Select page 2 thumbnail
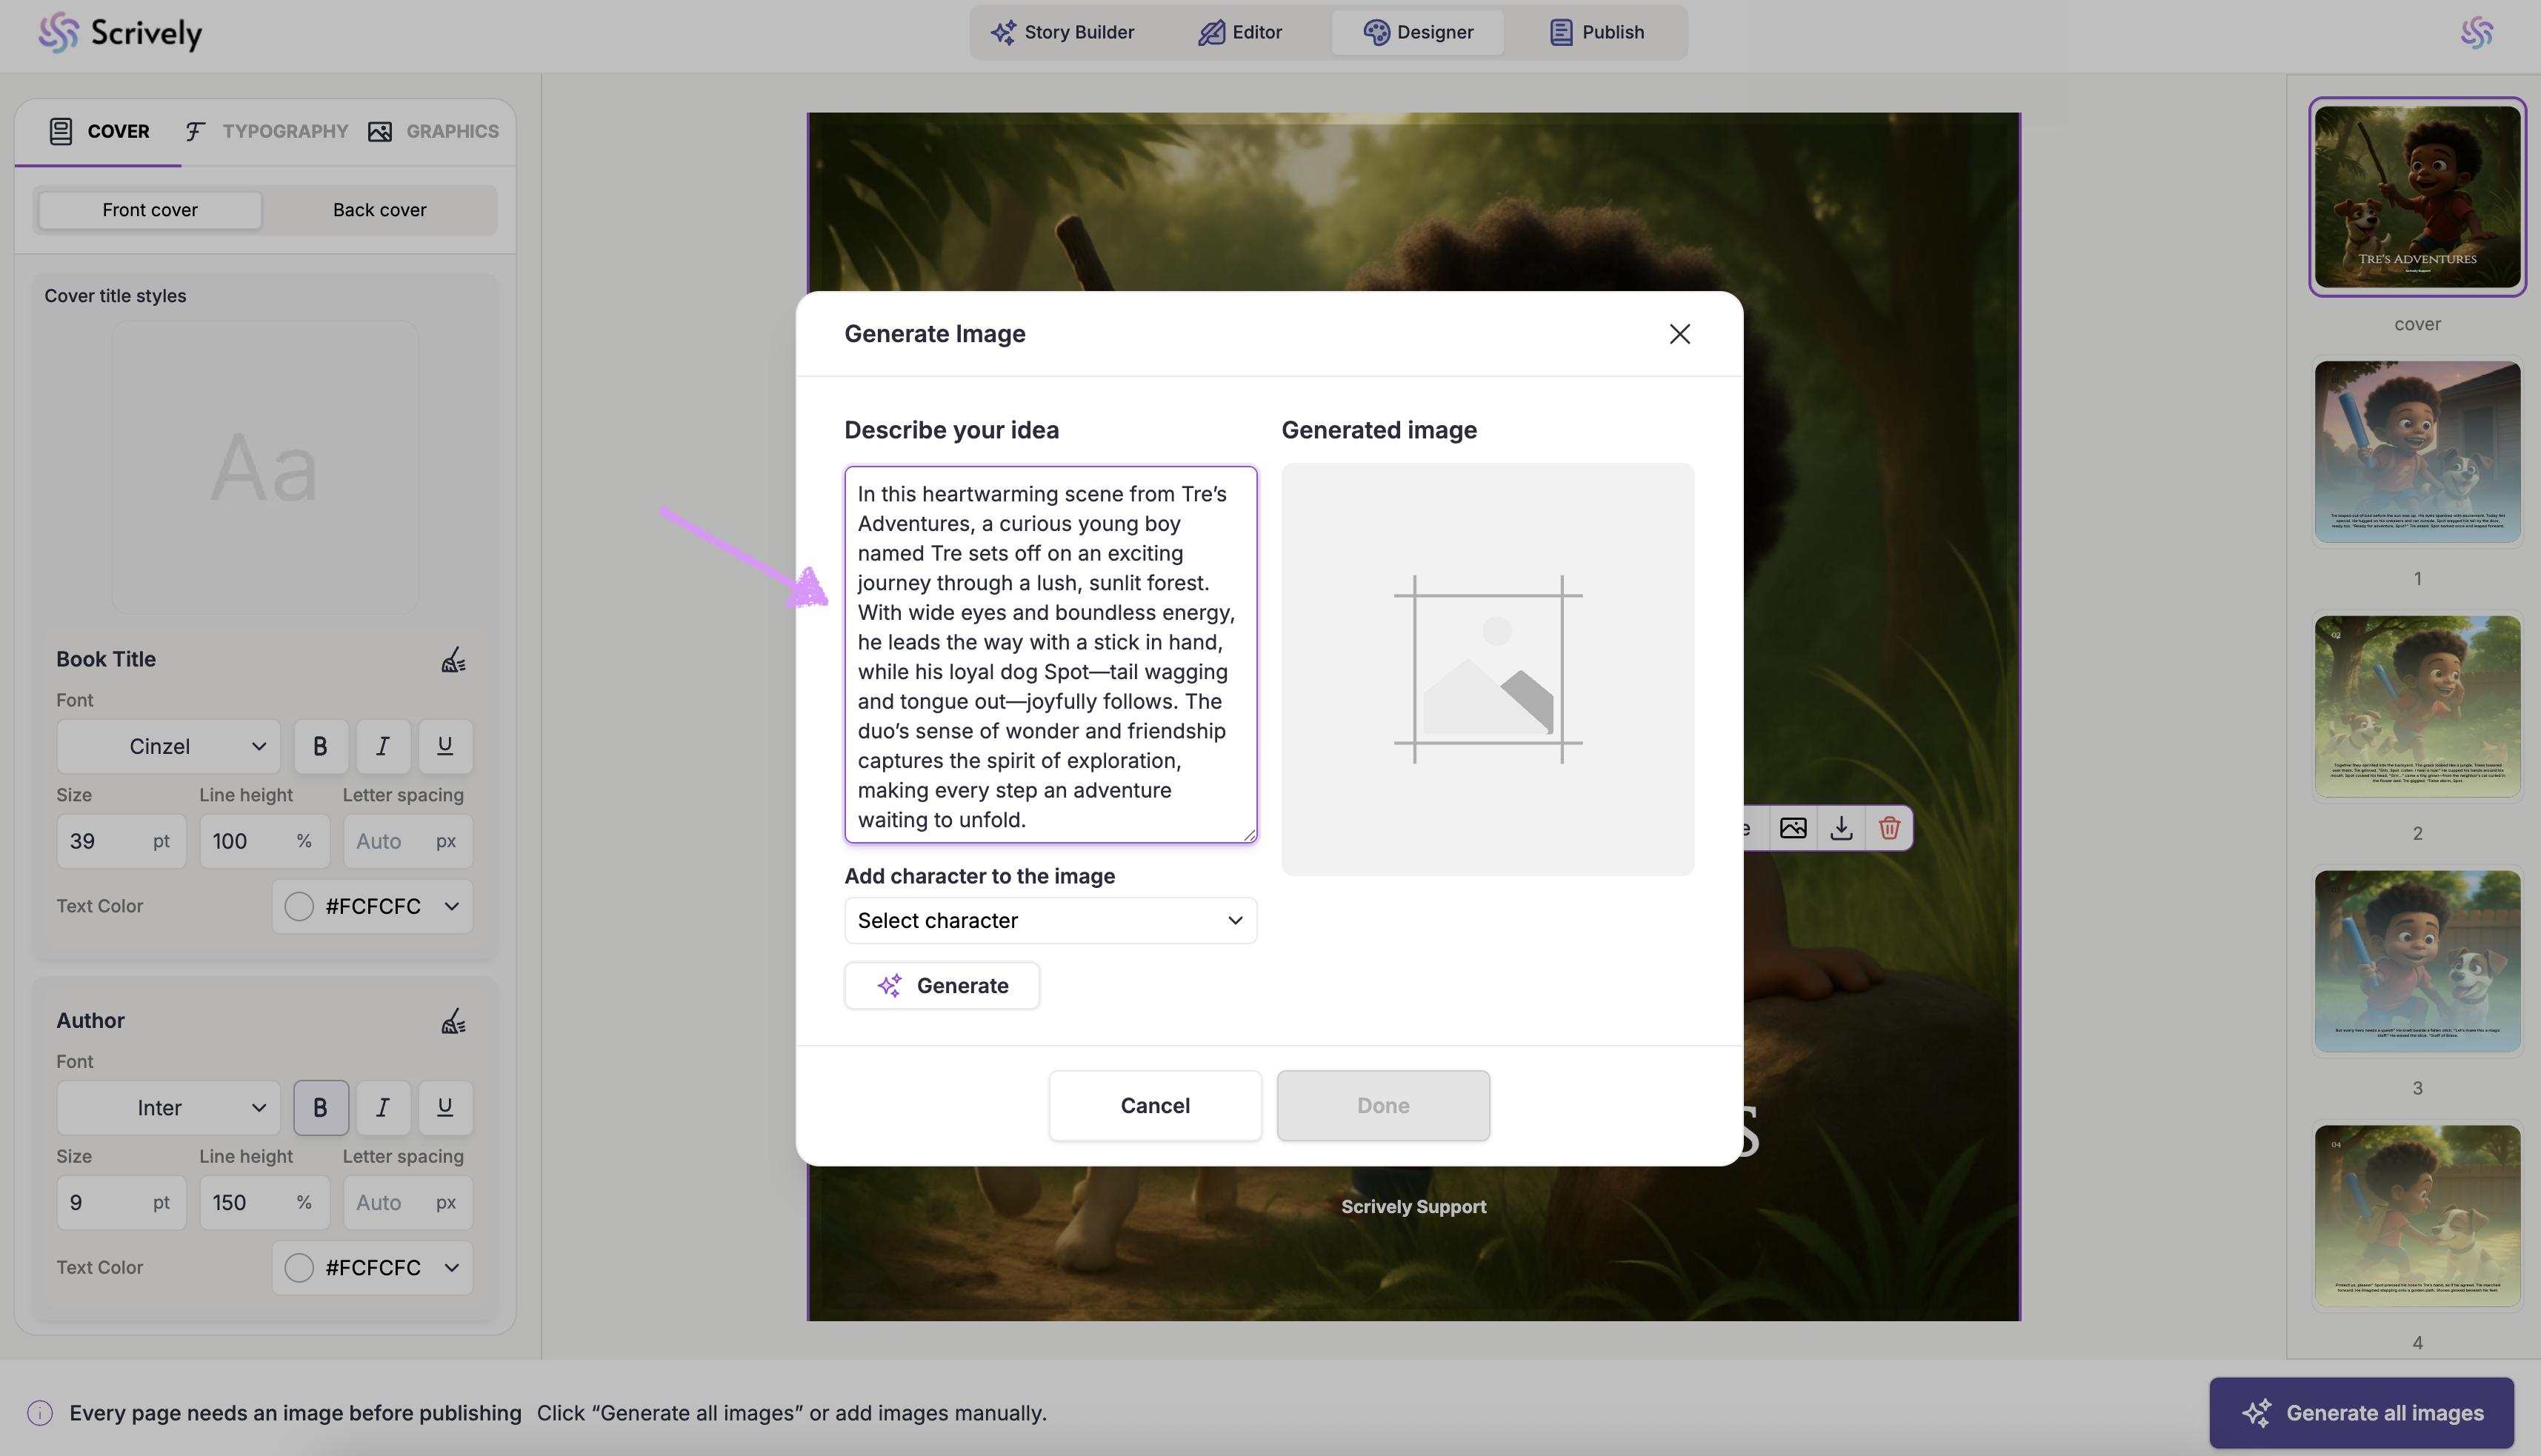 coord(2417,706)
